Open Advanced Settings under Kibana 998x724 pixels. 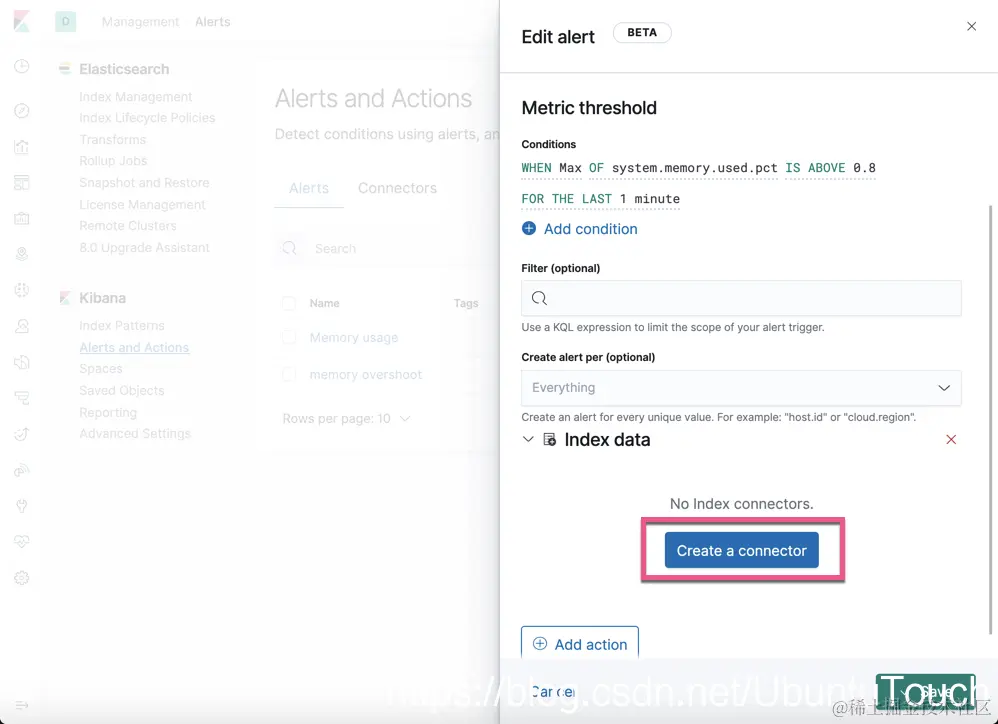[135, 433]
